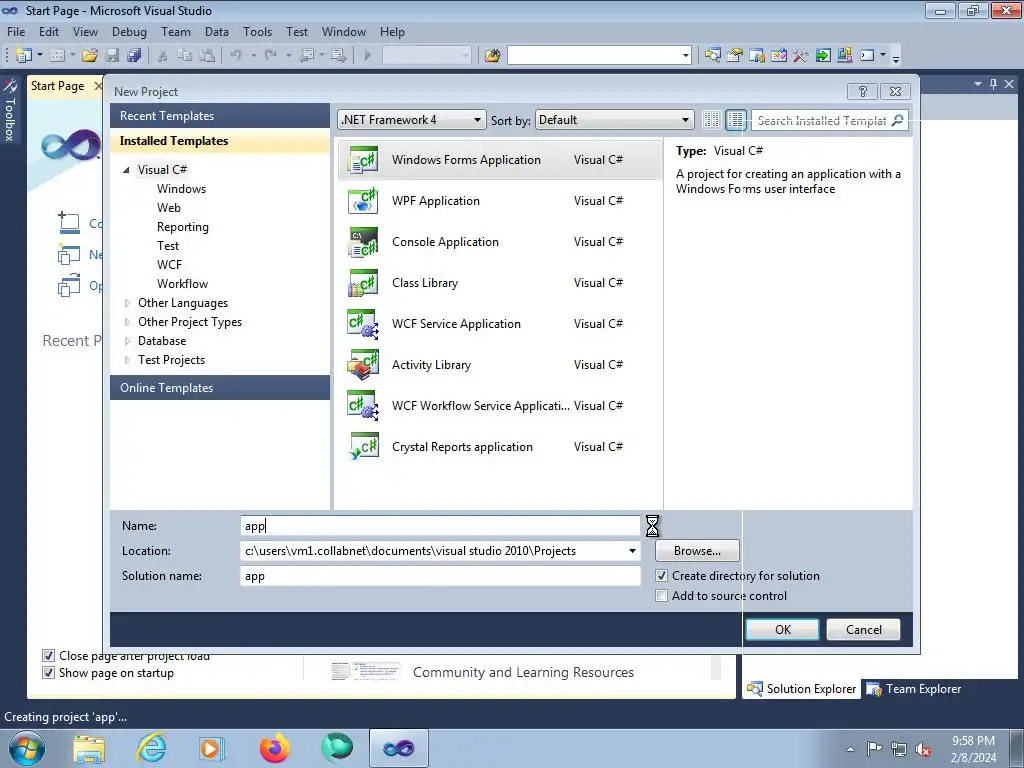Switch to small icons view in New Project

[x=711, y=120]
